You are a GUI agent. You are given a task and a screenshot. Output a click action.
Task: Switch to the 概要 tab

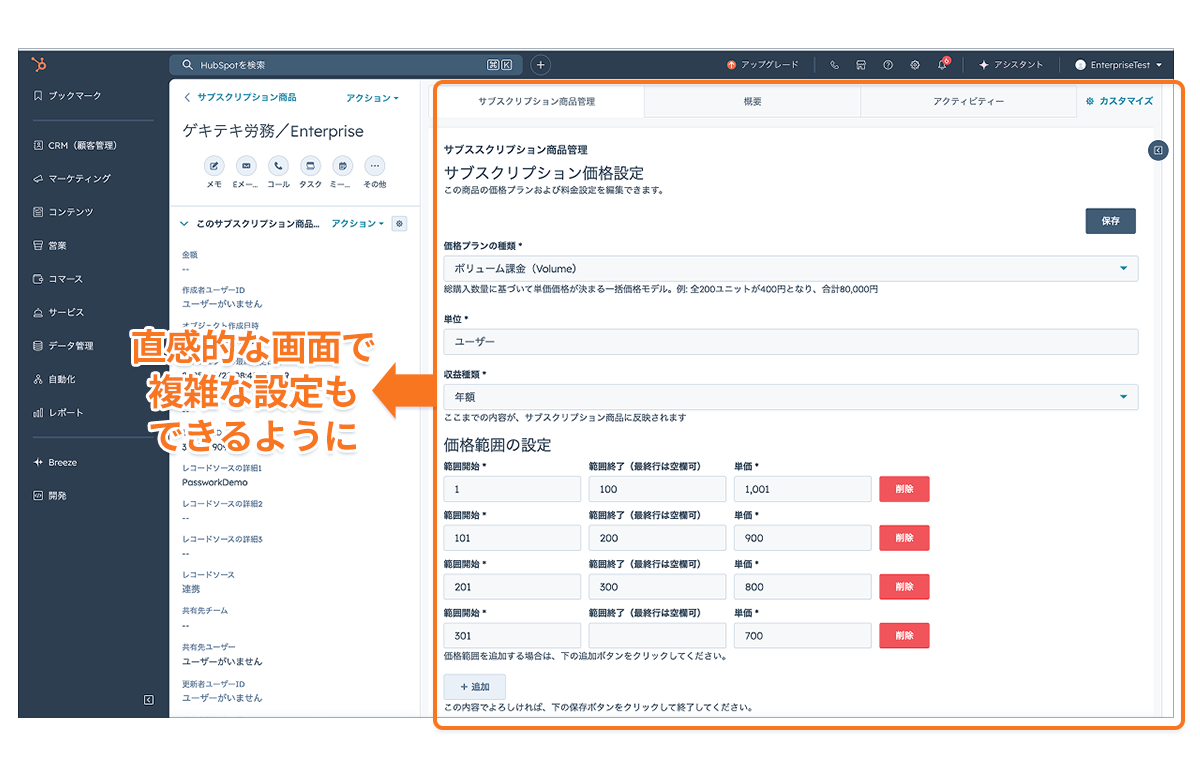752,101
